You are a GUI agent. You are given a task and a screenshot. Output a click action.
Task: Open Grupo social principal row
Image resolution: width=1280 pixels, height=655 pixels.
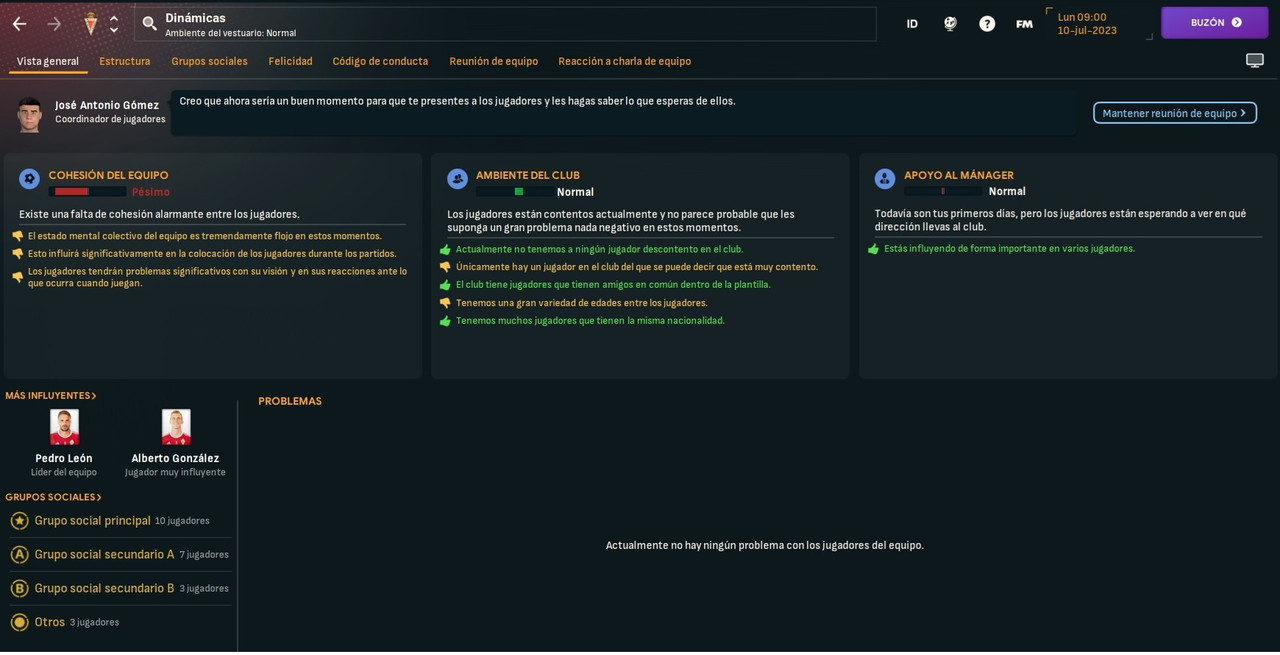pyautogui.click(x=120, y=521)
